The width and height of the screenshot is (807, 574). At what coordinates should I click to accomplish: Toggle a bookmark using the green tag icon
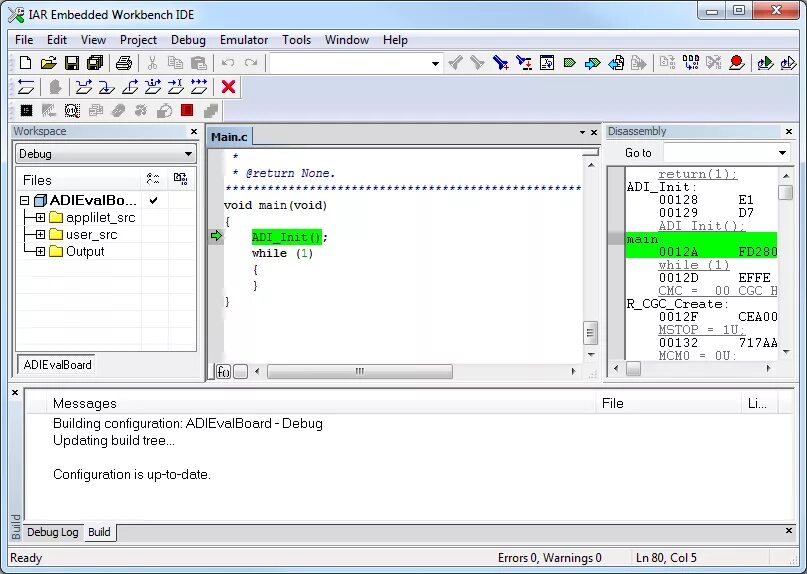point(569,63)
